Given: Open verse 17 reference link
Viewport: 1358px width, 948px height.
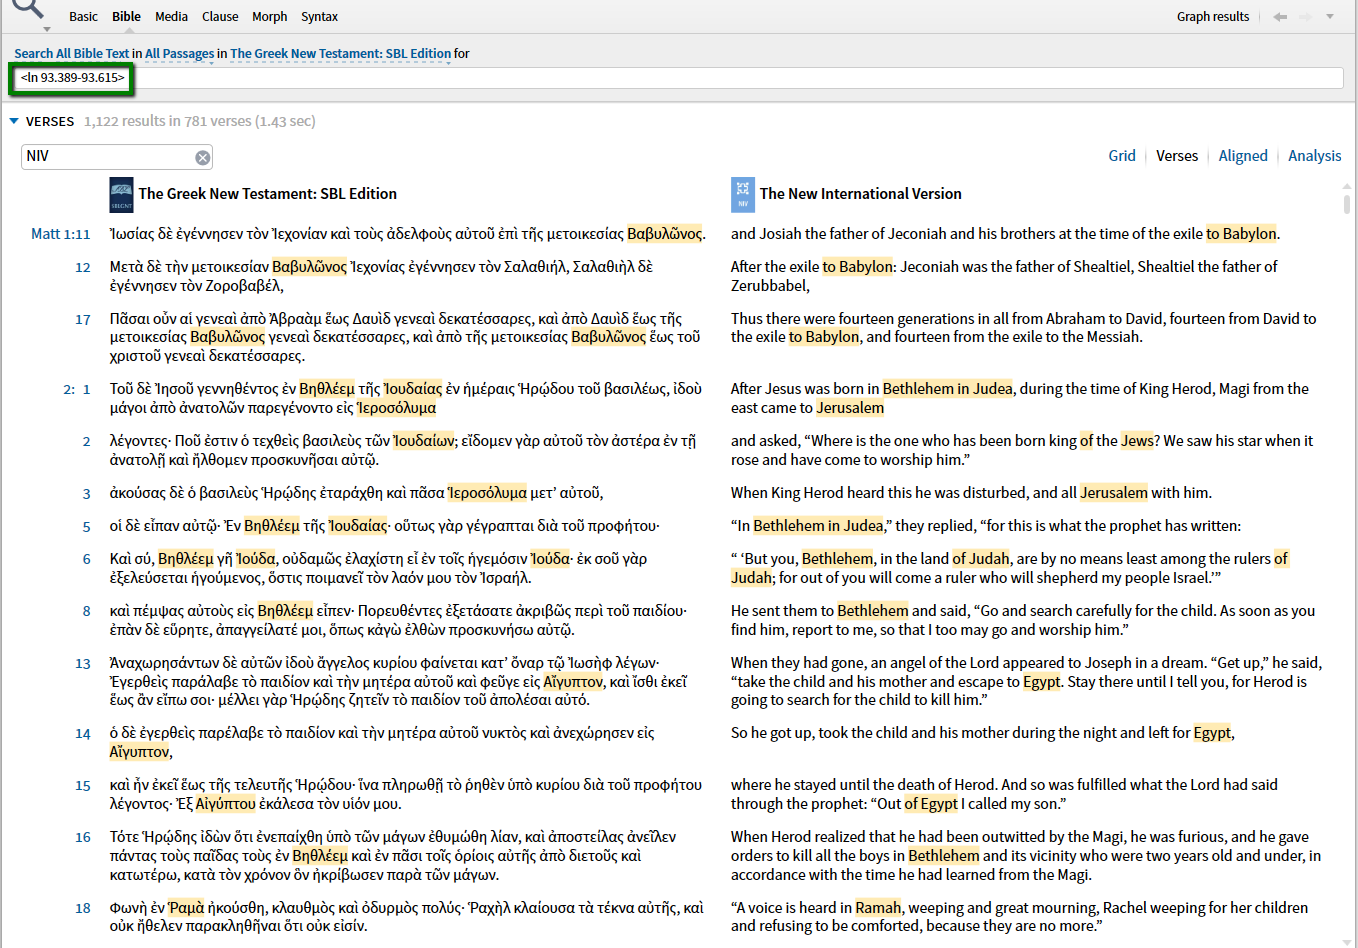Looking at the screenshot, I should [83, 319].
